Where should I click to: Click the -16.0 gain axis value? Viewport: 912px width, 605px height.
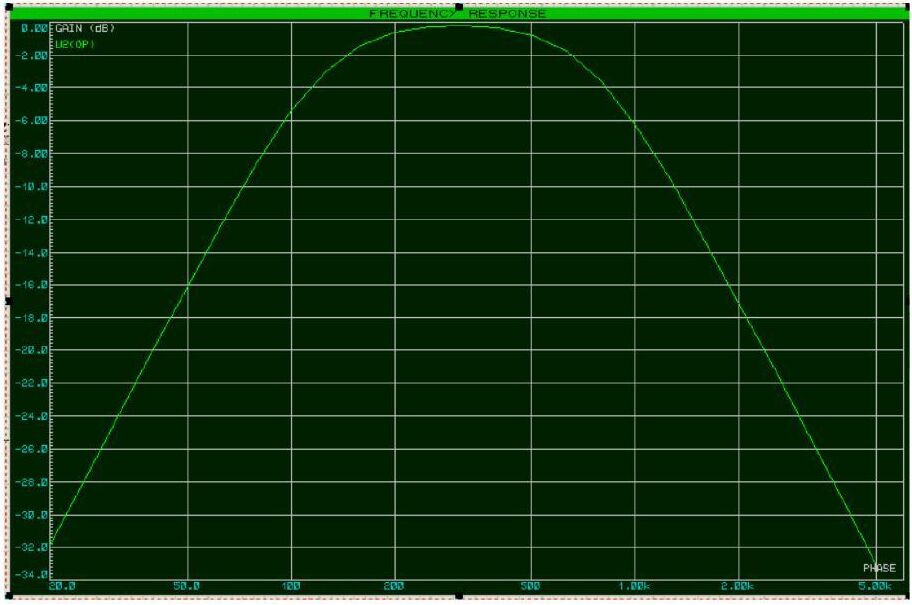click(33, 285)
